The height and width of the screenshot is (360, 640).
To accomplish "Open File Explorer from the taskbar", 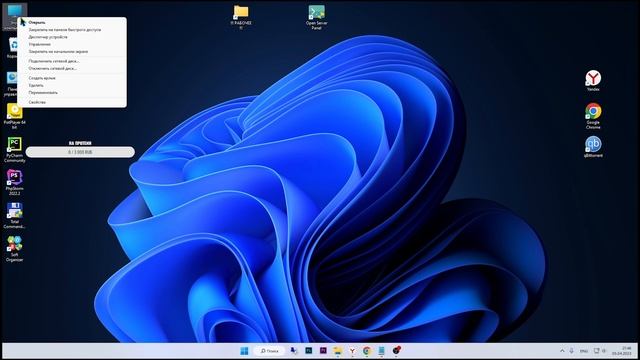I will [338, 351].
